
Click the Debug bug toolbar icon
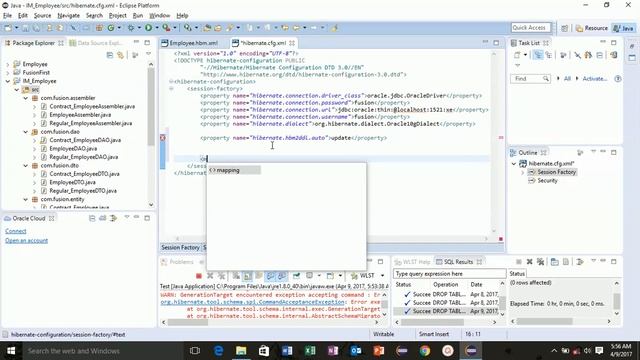pos(131,28)
